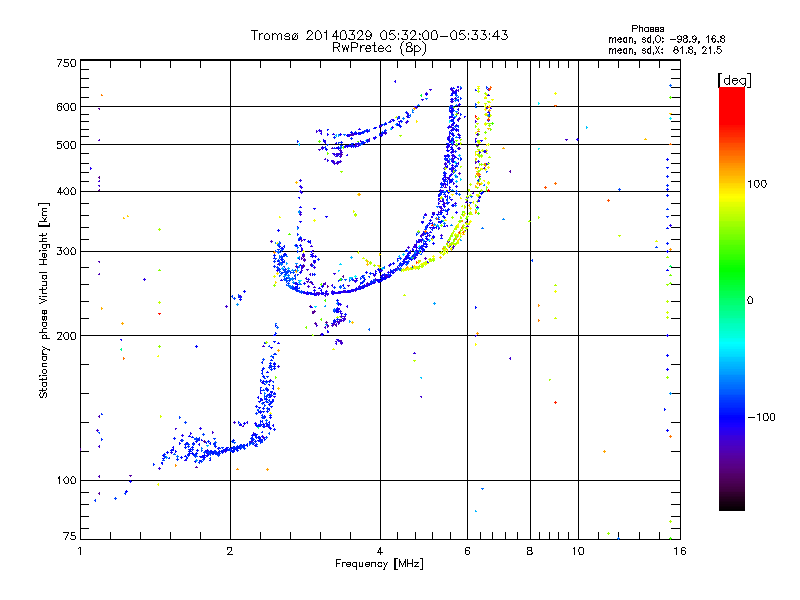
Task: Click the x-axis label '8'
Action: [530, 551]
